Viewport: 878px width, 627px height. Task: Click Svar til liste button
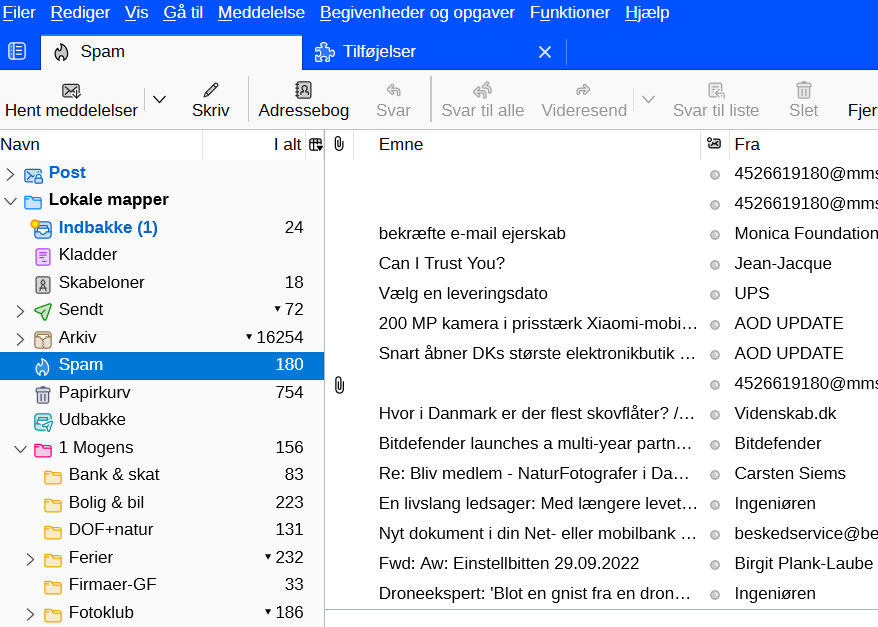(716, 100)
